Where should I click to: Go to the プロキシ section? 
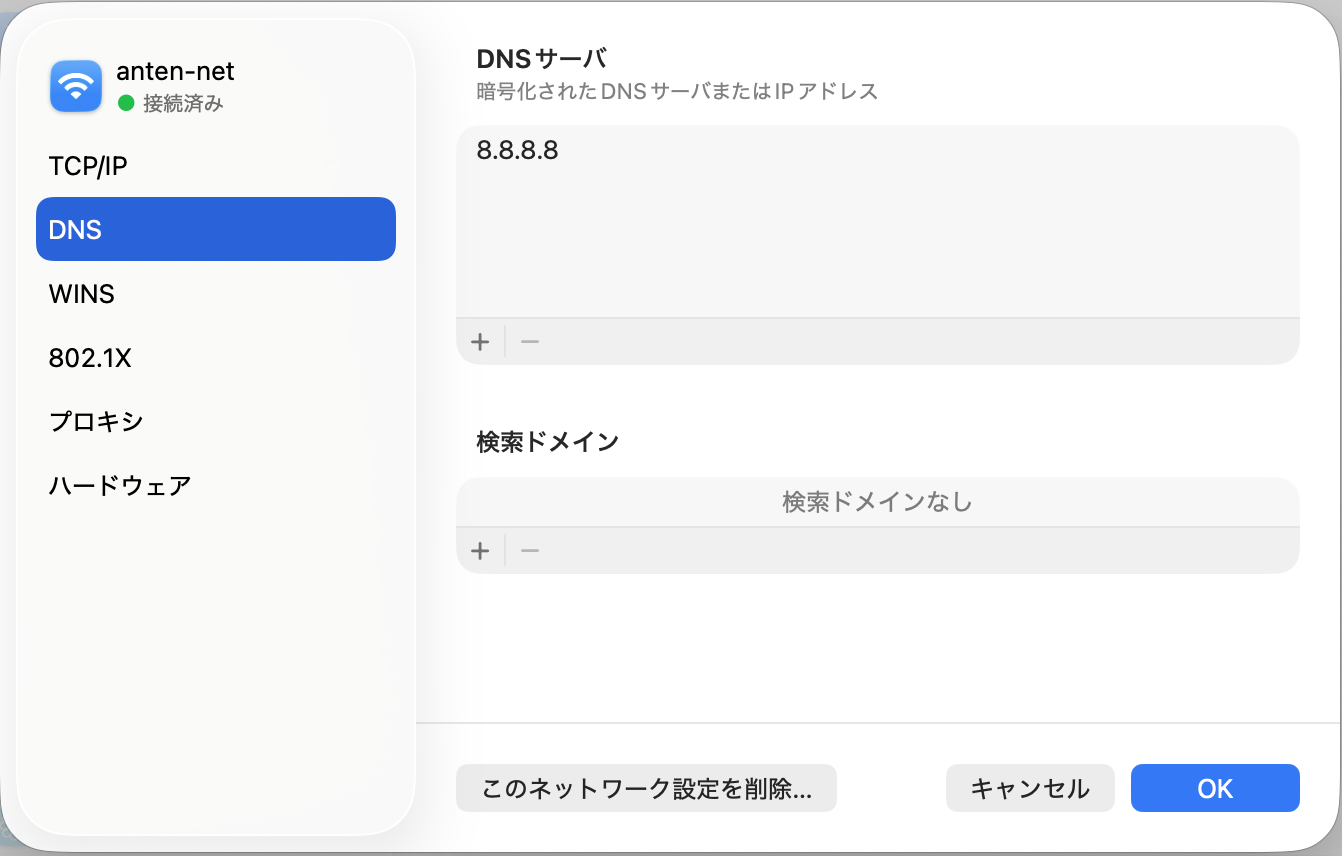pos(96,422)
